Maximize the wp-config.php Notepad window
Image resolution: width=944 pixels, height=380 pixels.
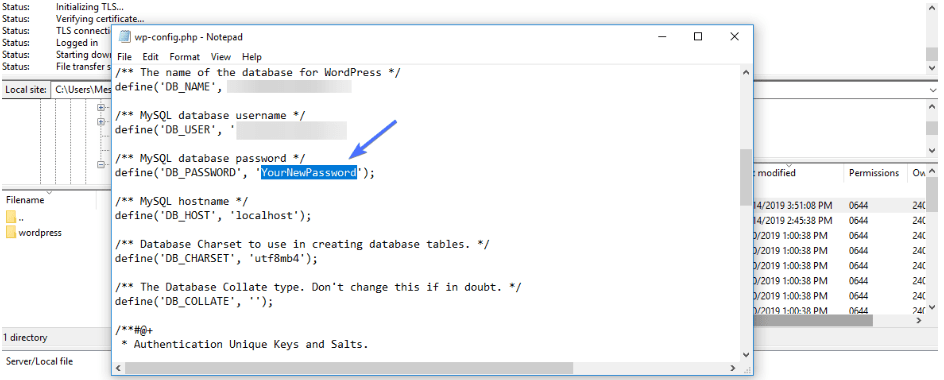698,37
